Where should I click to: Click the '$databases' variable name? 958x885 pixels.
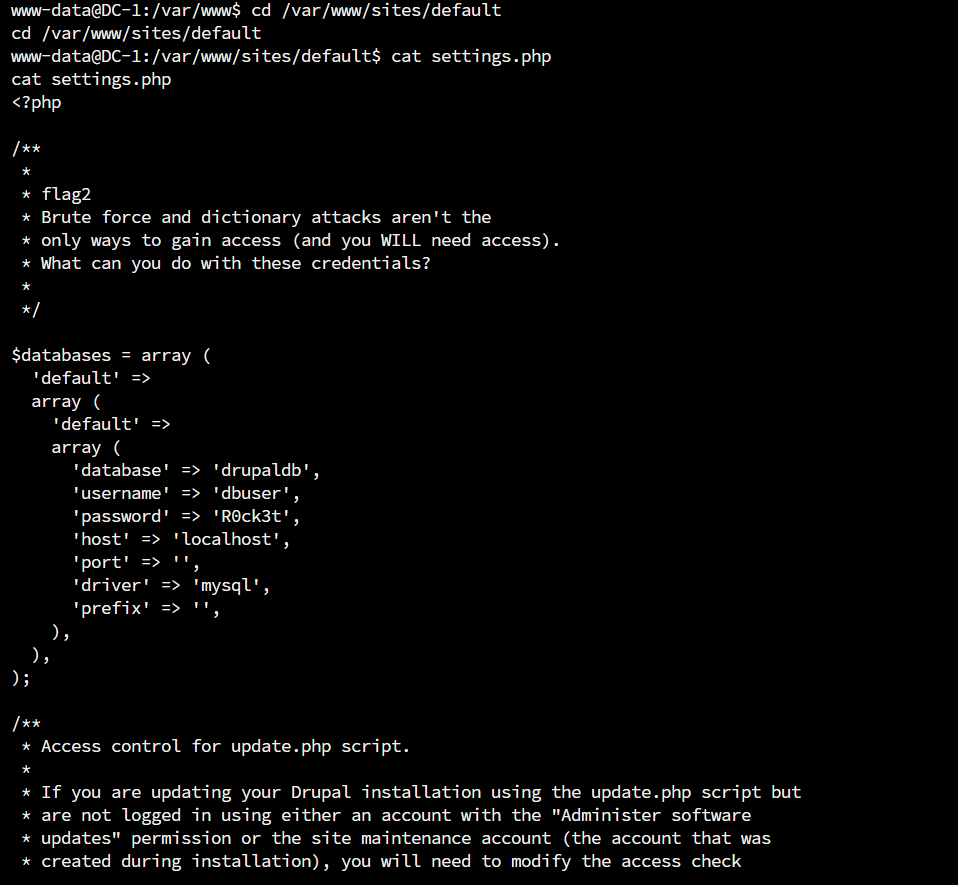pyautogui.click(x=61, y=355)
